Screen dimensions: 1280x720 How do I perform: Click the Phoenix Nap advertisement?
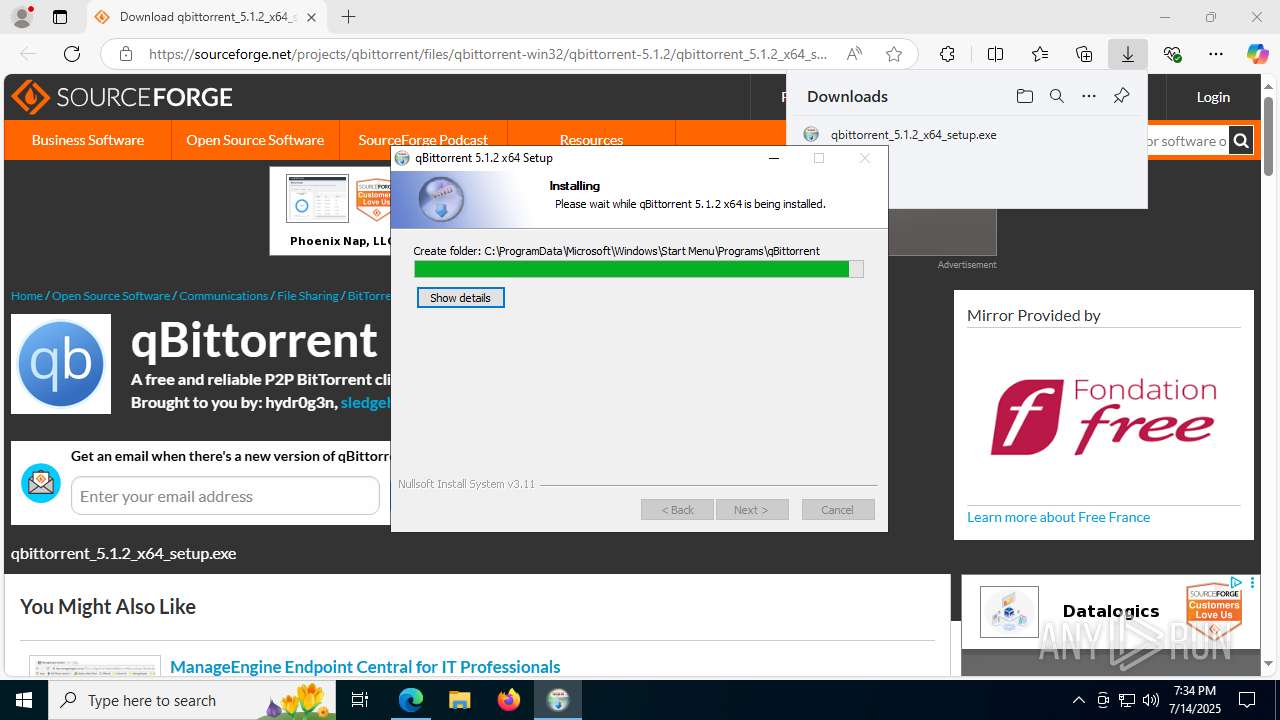pos(330,211)
